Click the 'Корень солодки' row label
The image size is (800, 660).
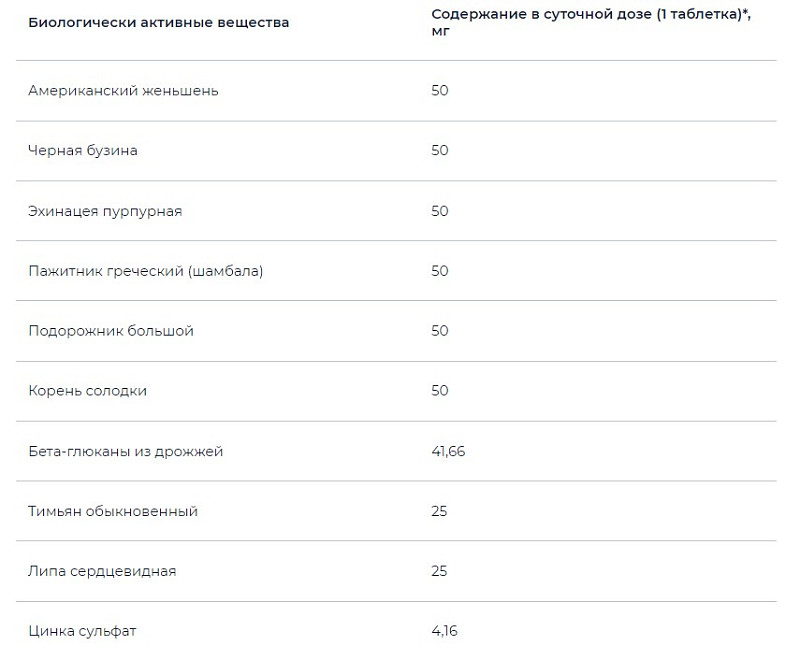point(87,391)
